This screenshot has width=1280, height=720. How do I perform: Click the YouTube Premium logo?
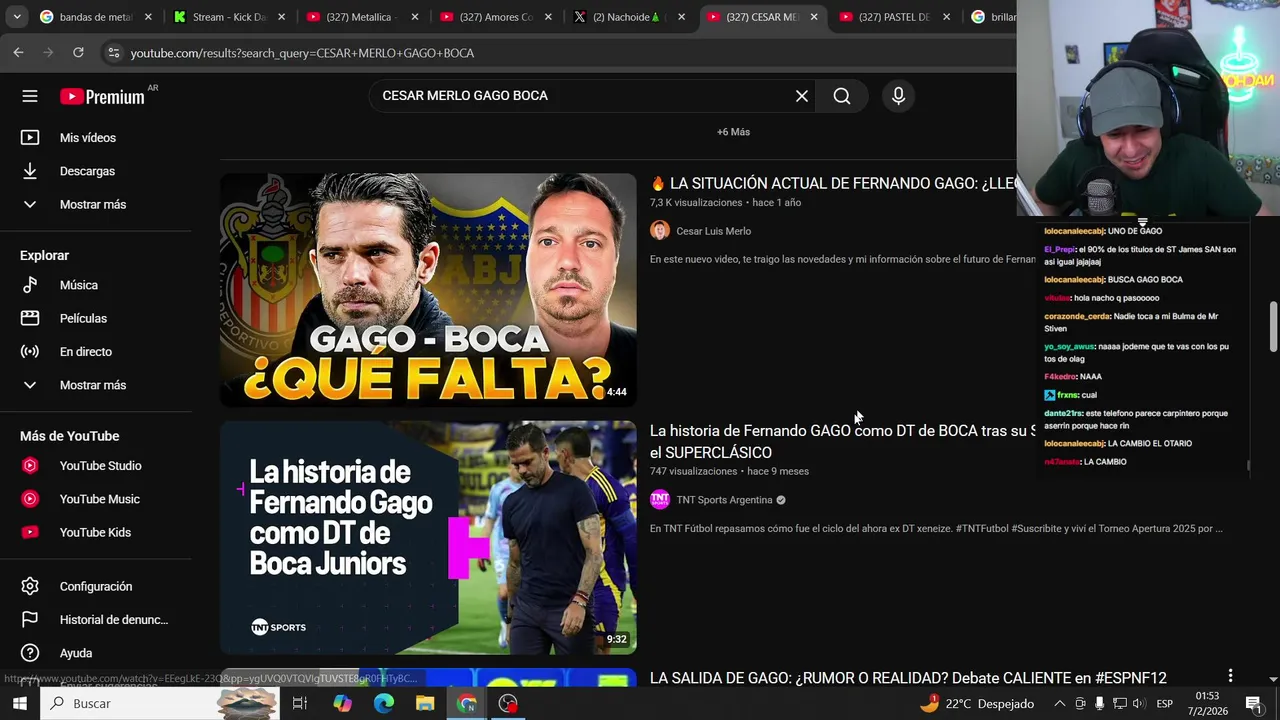click(x=102, y=96)
